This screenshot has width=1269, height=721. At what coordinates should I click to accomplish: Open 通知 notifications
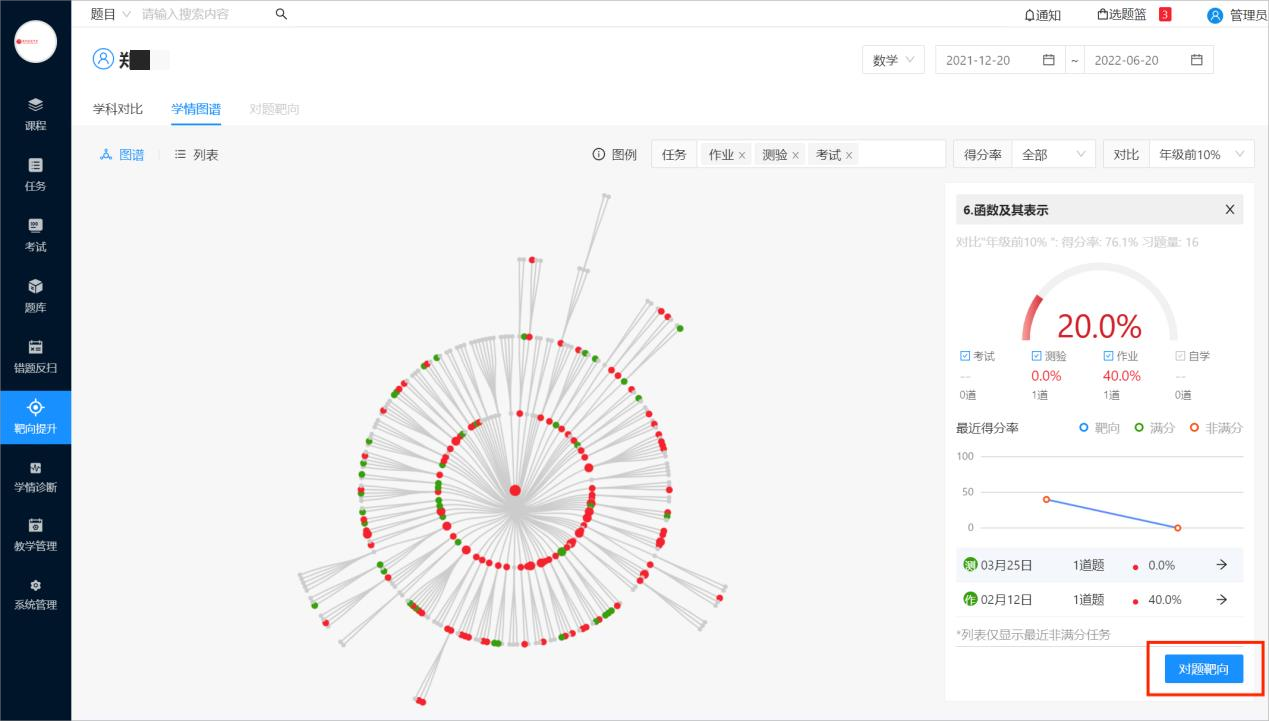[1042, 15]
